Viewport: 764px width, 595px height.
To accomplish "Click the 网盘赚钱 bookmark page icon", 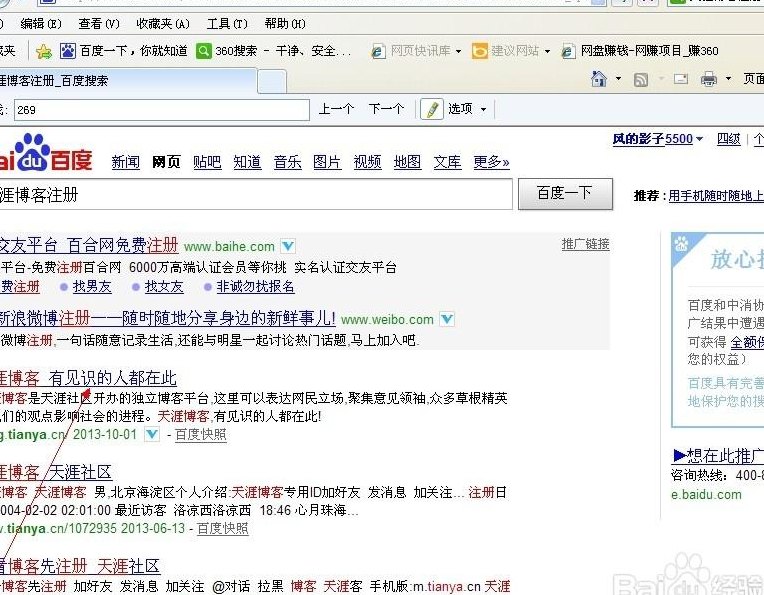I will click(568, 51).
